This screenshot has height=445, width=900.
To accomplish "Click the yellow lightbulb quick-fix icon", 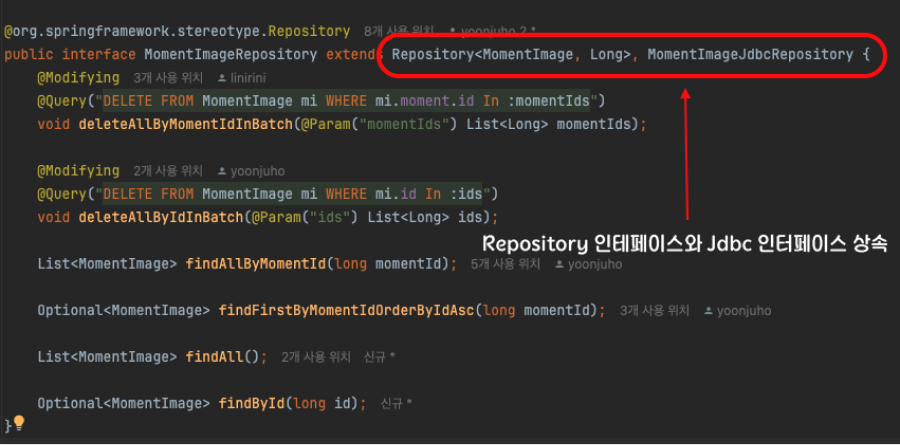I will point(20,423).
